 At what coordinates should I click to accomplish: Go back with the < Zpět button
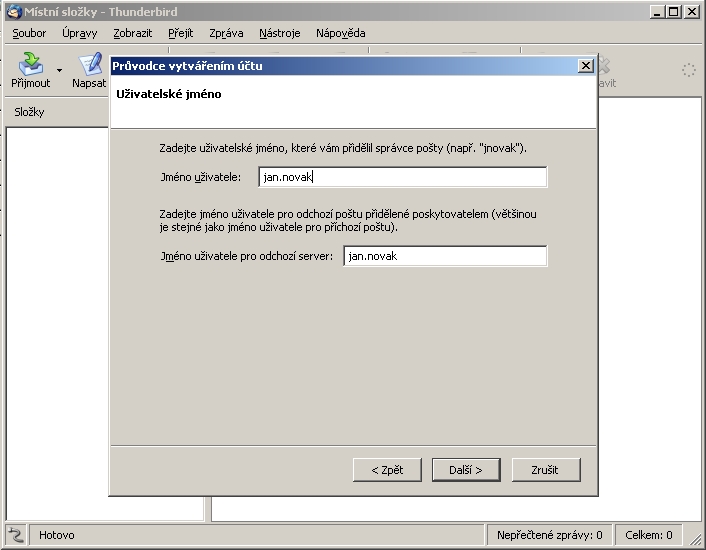point(387,469)
